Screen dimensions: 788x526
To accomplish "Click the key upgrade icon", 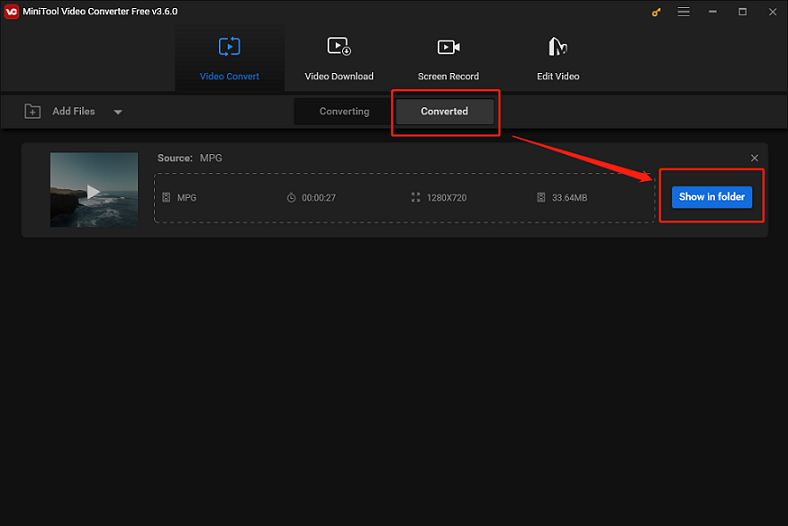I will coord(656,12).
